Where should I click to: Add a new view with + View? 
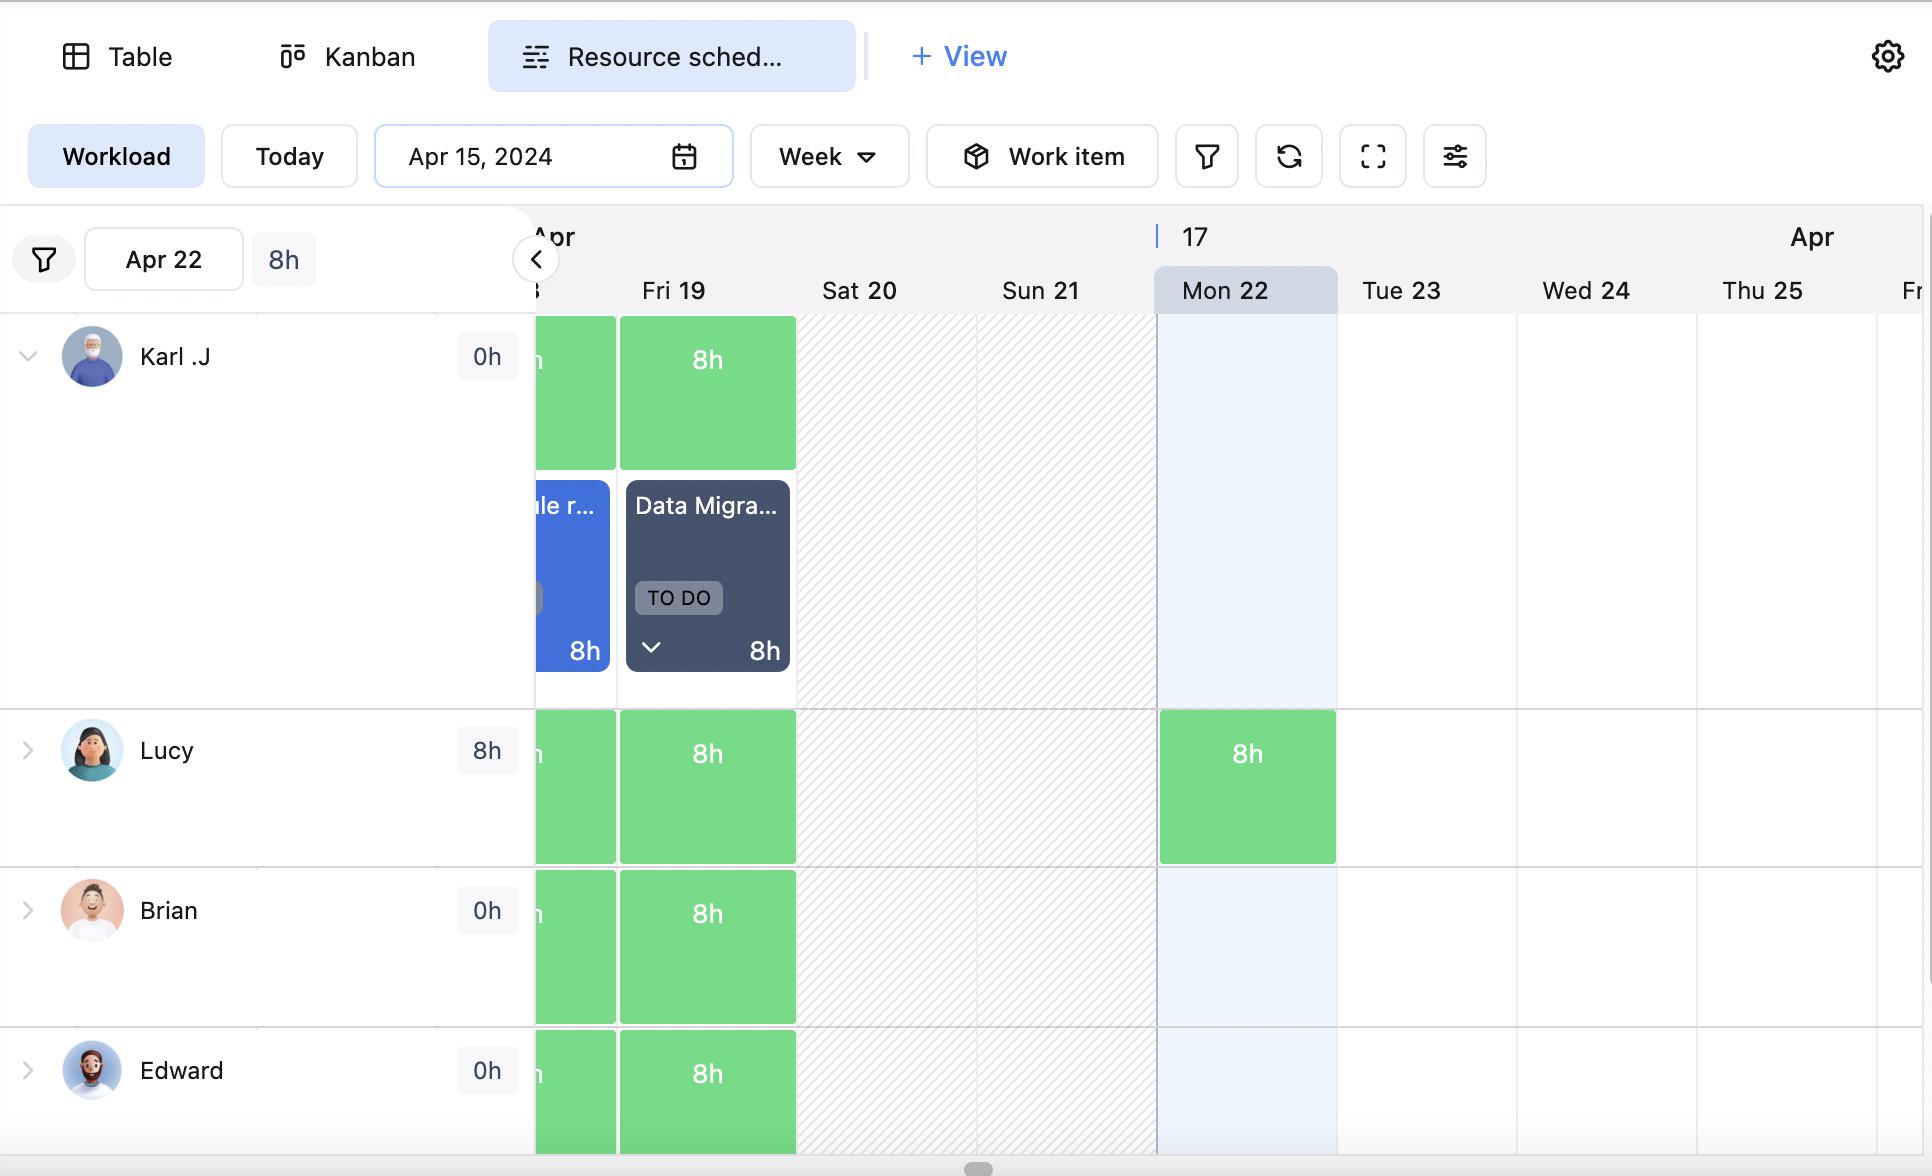(x=958, y=56)
